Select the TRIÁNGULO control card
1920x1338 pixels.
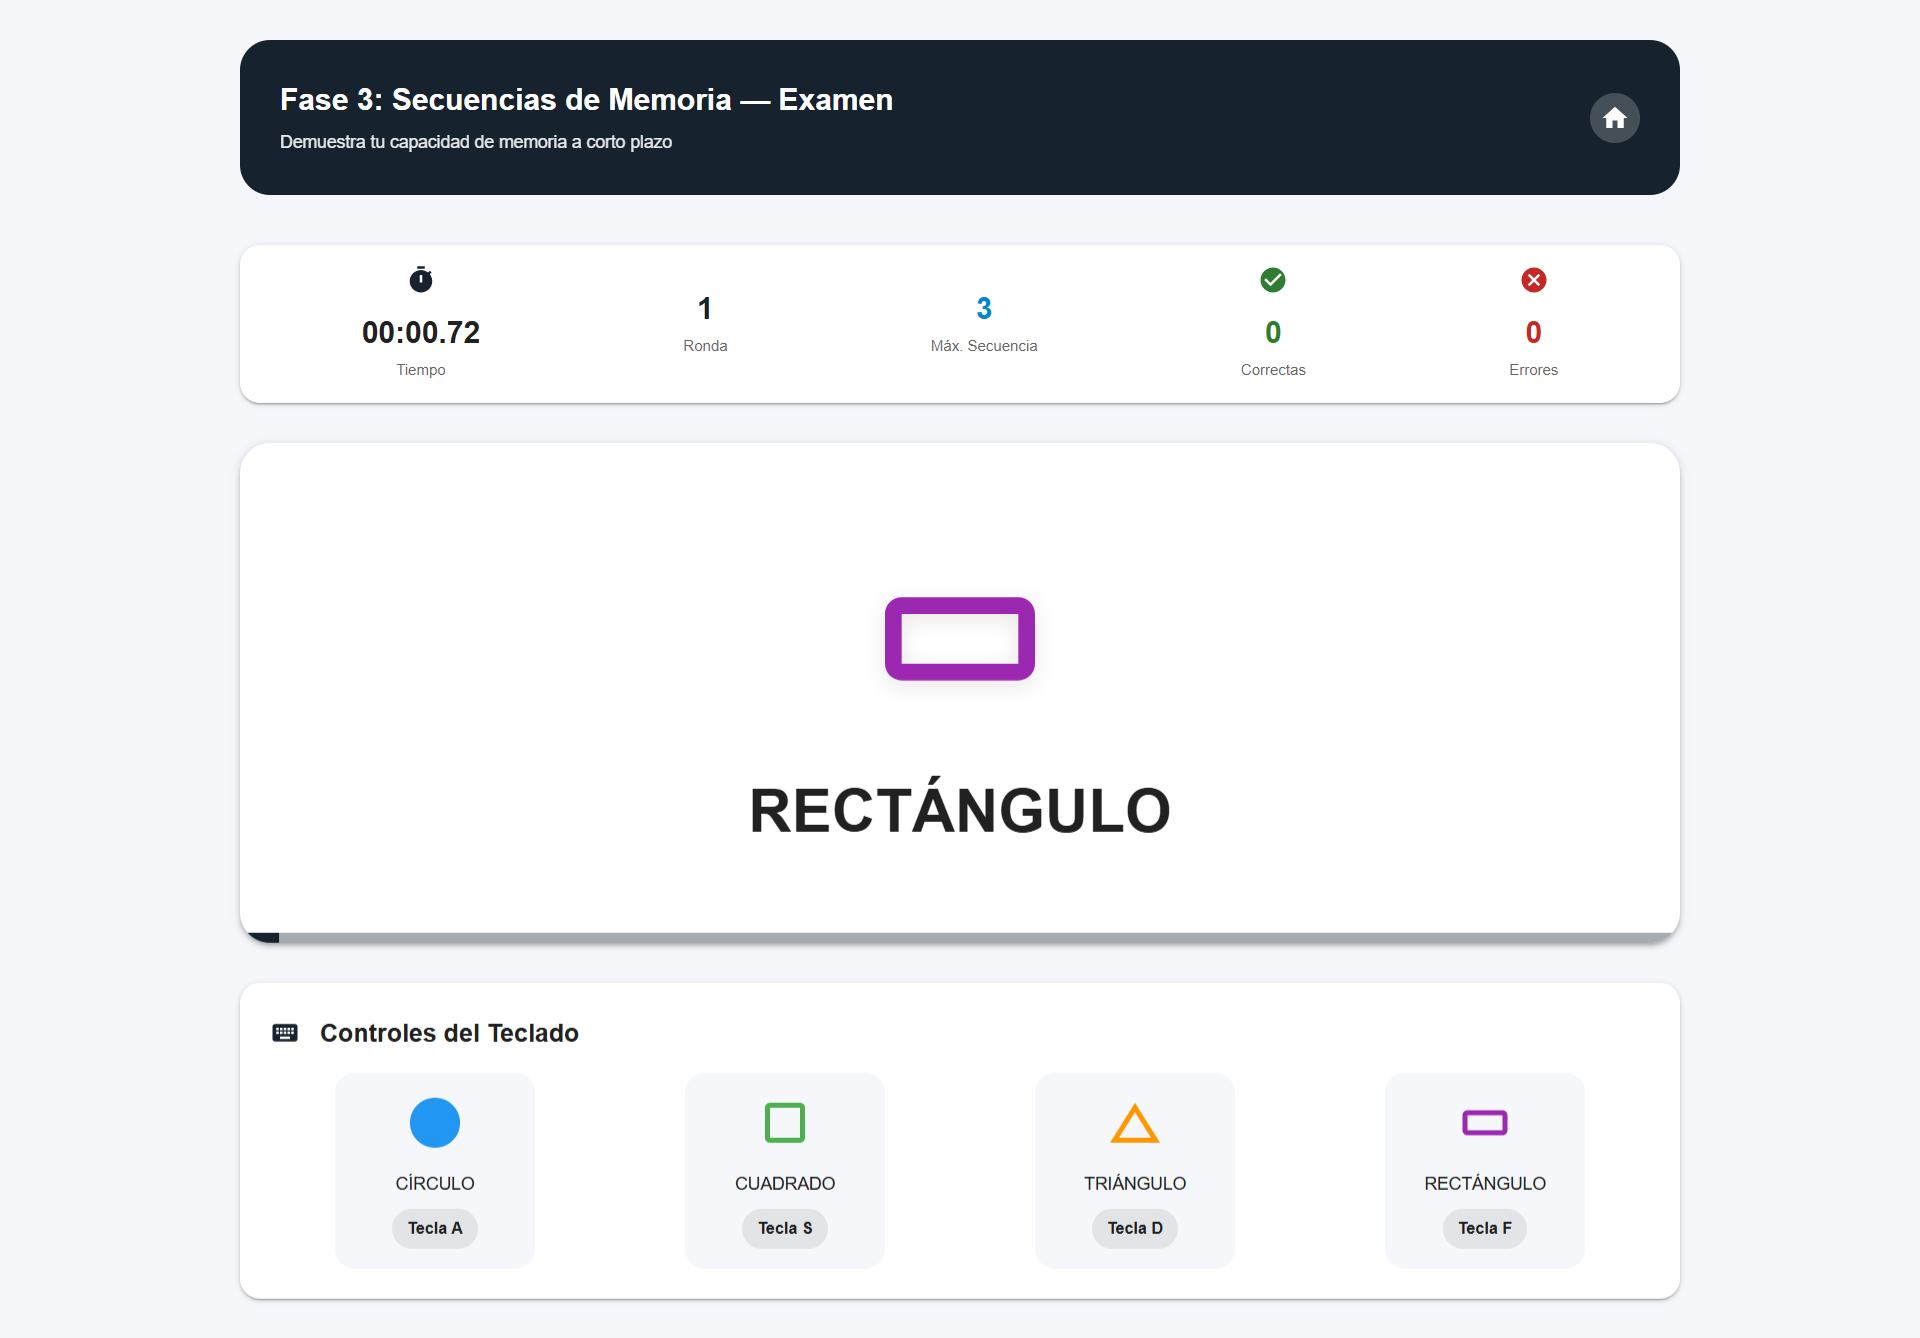click(x=1134, y=1171)
